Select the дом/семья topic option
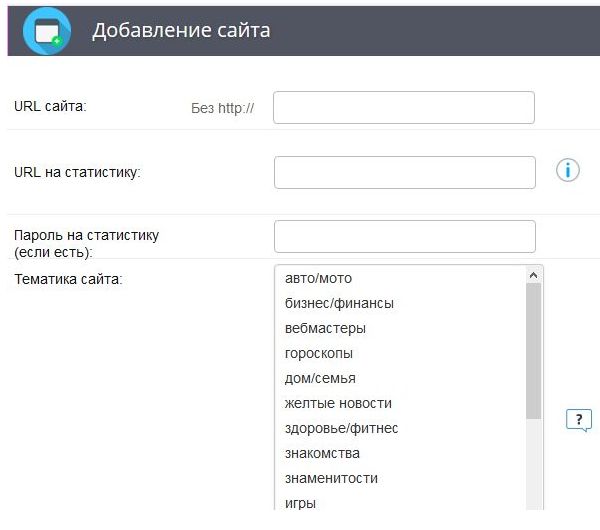This screenshot has width=600, height=530. pos(320,378)
